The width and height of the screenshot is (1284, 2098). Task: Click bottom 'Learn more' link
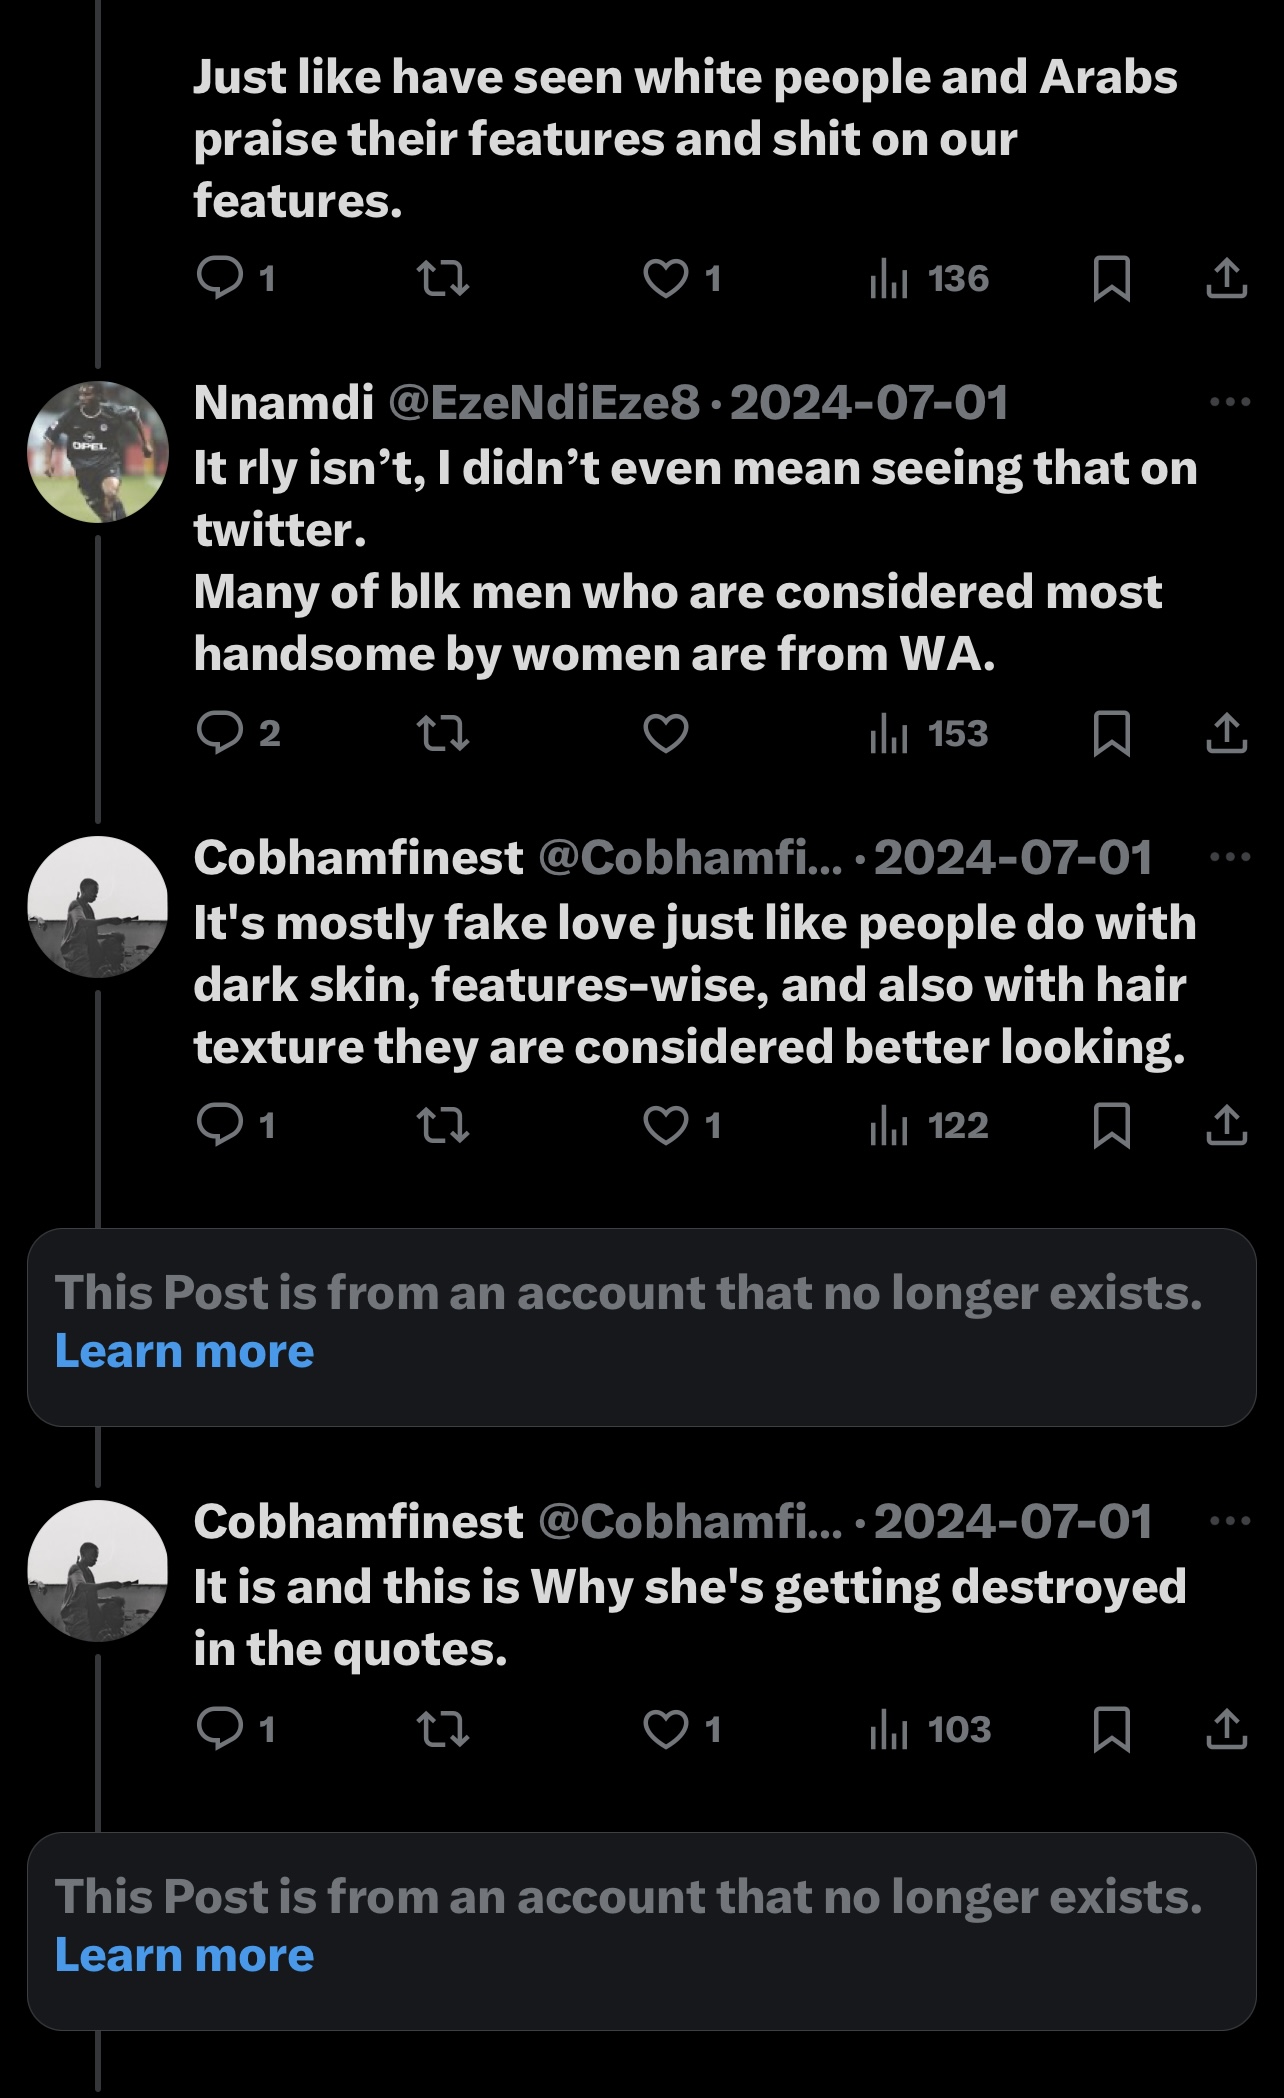tap(184, 1956)
